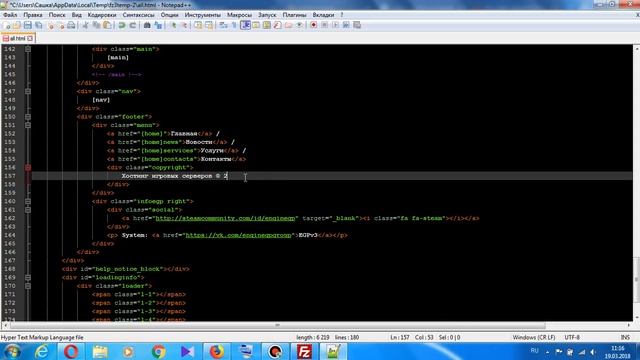Open the Поиск menu
Viewport: 640px width, 360px height.
point(57,15)
